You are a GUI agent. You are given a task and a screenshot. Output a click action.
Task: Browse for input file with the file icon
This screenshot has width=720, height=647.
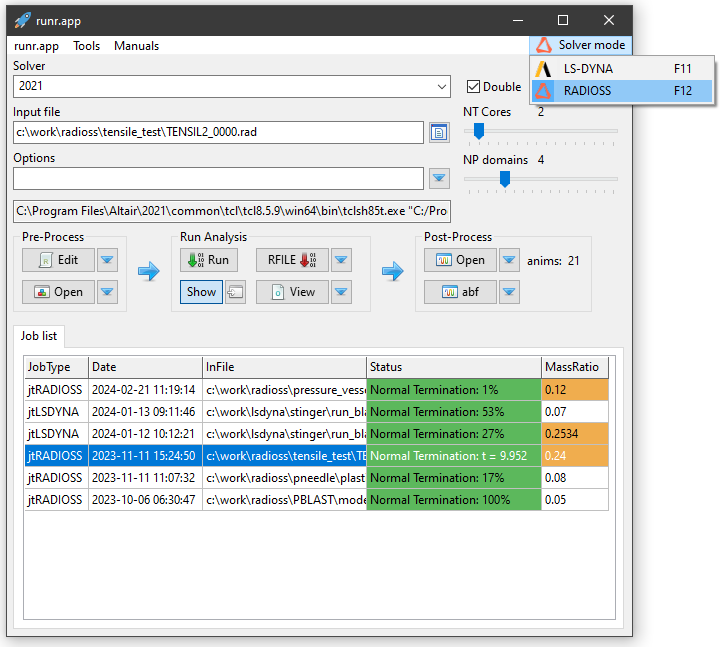(x=439, y=133)
